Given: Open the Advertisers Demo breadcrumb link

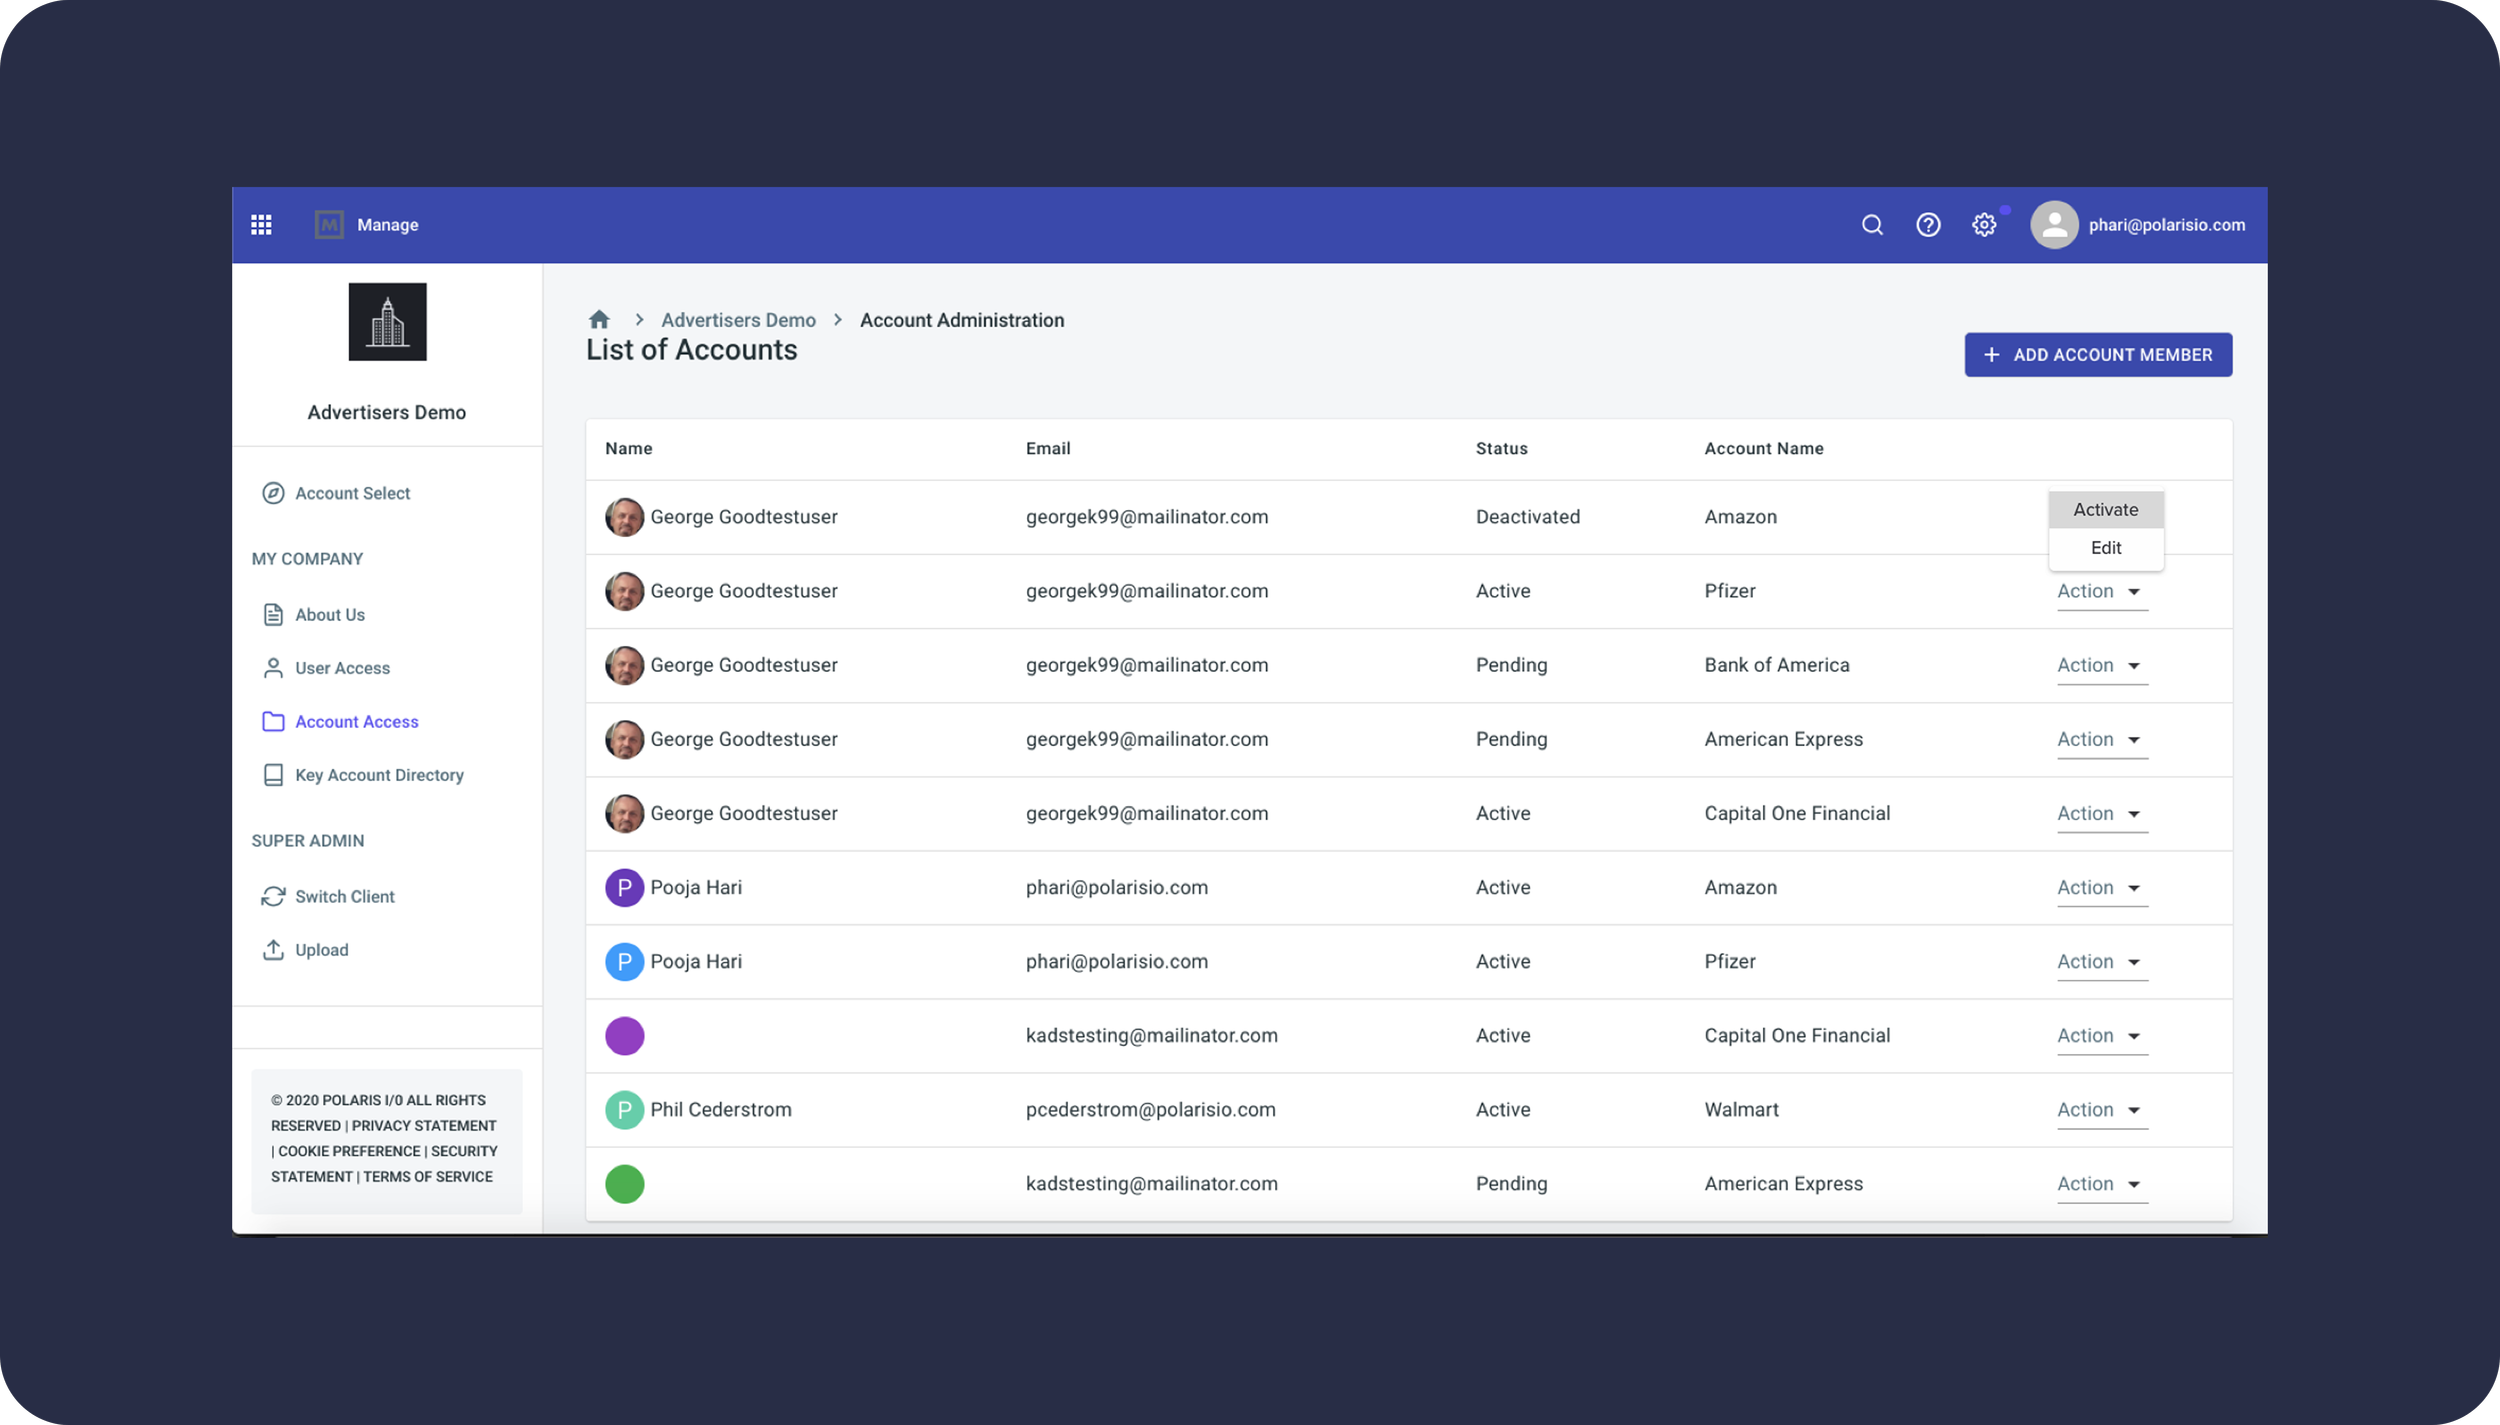Looking at the screenshot, I should (738, 320).
